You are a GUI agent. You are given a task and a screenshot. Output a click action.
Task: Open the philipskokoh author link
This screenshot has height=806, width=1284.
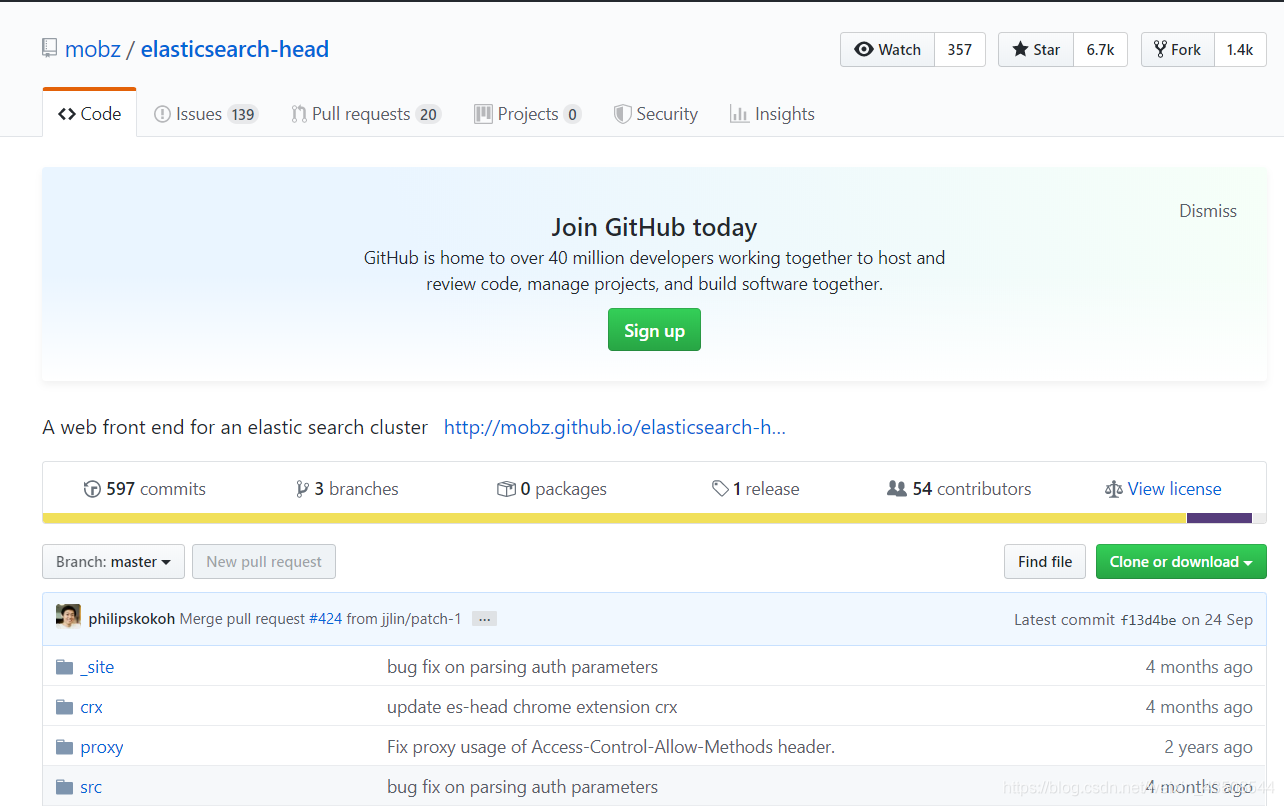pyautogui.click(x=132, y=619)
